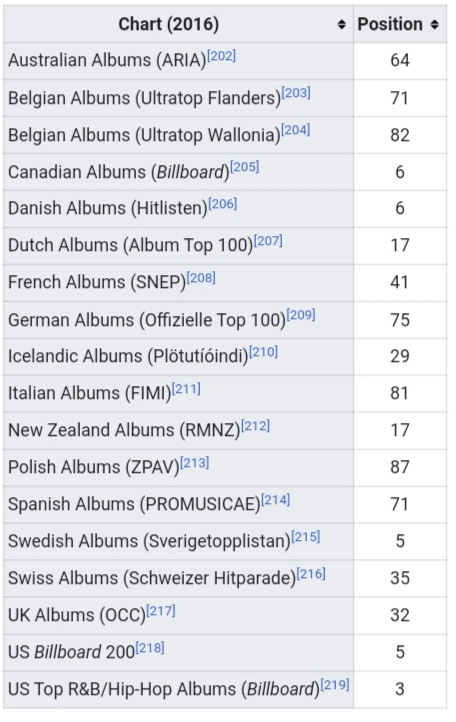Screen dimensions: 456x722
Task: Follow reference 212 for New Zealand Albums
Action: point(256,426)
